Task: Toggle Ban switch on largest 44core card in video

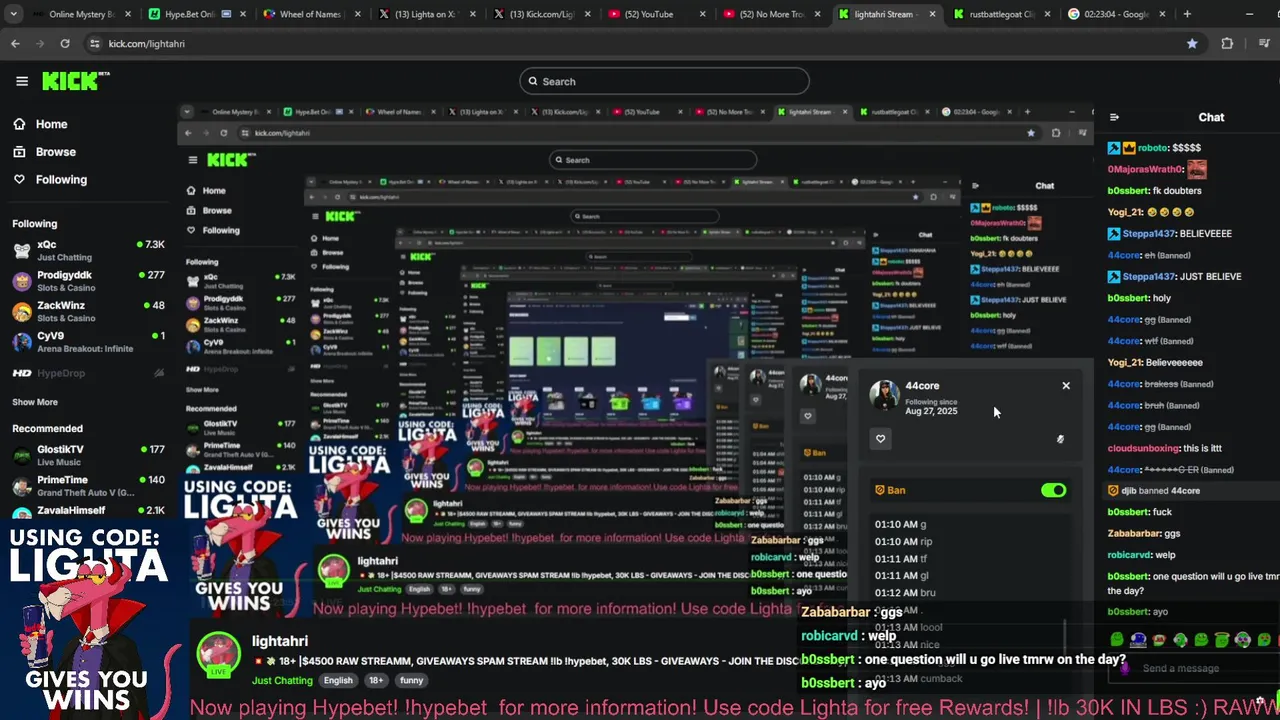Action: 1053,491
